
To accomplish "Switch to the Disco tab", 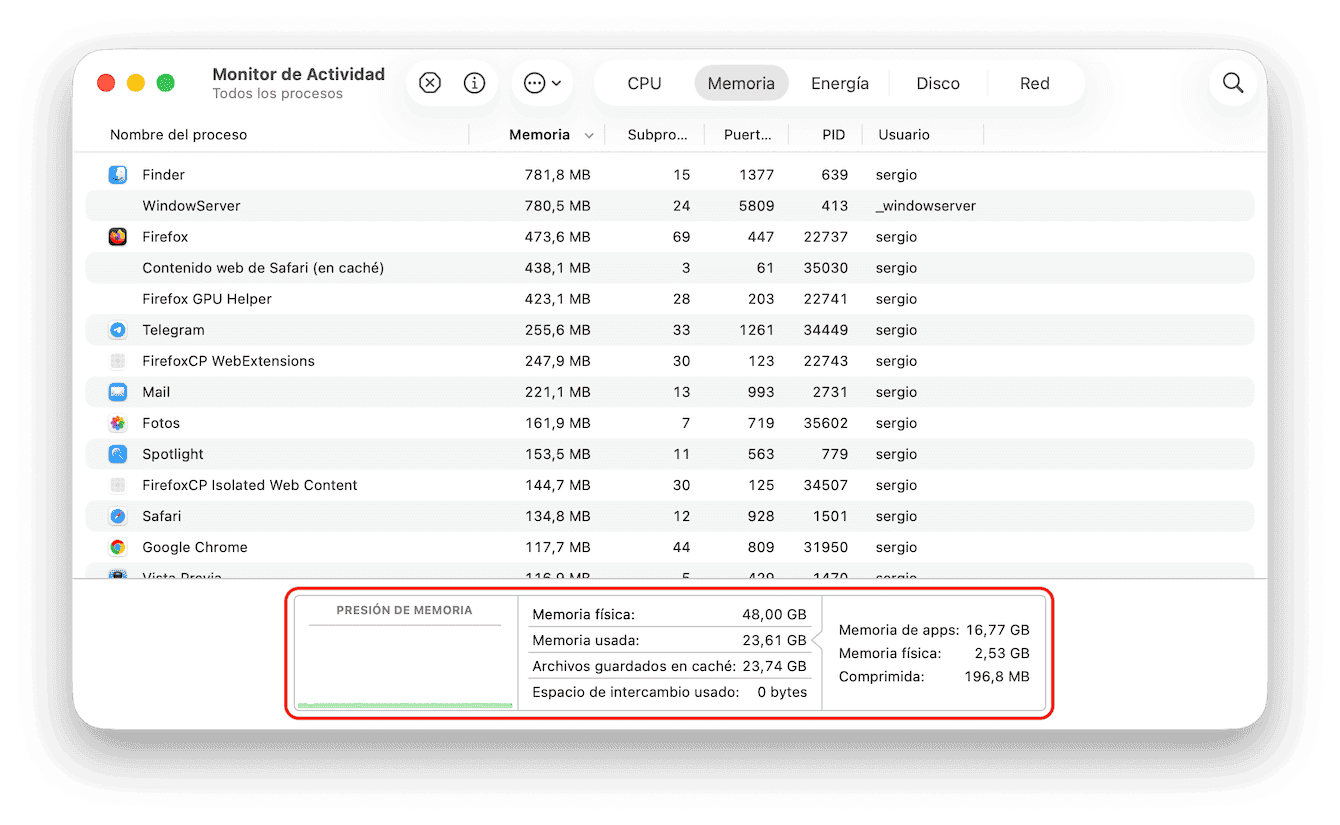I will click(x=938, y=83).
